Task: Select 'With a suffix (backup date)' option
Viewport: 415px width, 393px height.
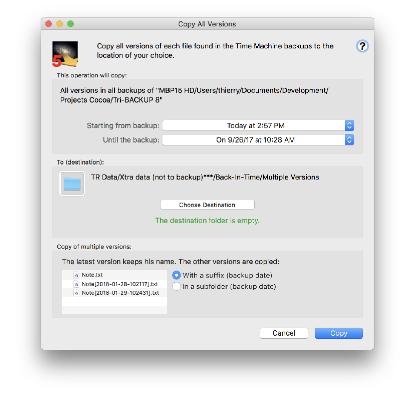Action: point(176,275)
